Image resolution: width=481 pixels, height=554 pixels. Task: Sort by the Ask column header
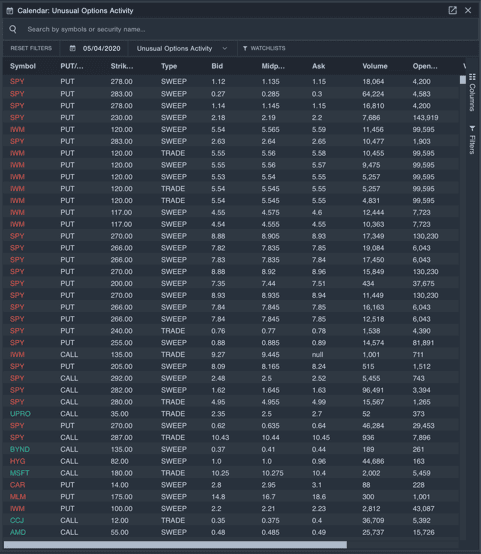(x=318, y=66)
